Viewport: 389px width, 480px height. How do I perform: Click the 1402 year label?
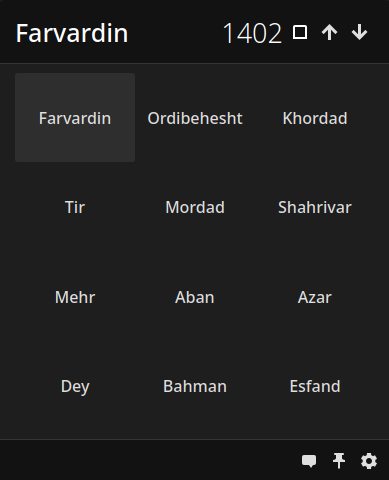tap(252, 33)
